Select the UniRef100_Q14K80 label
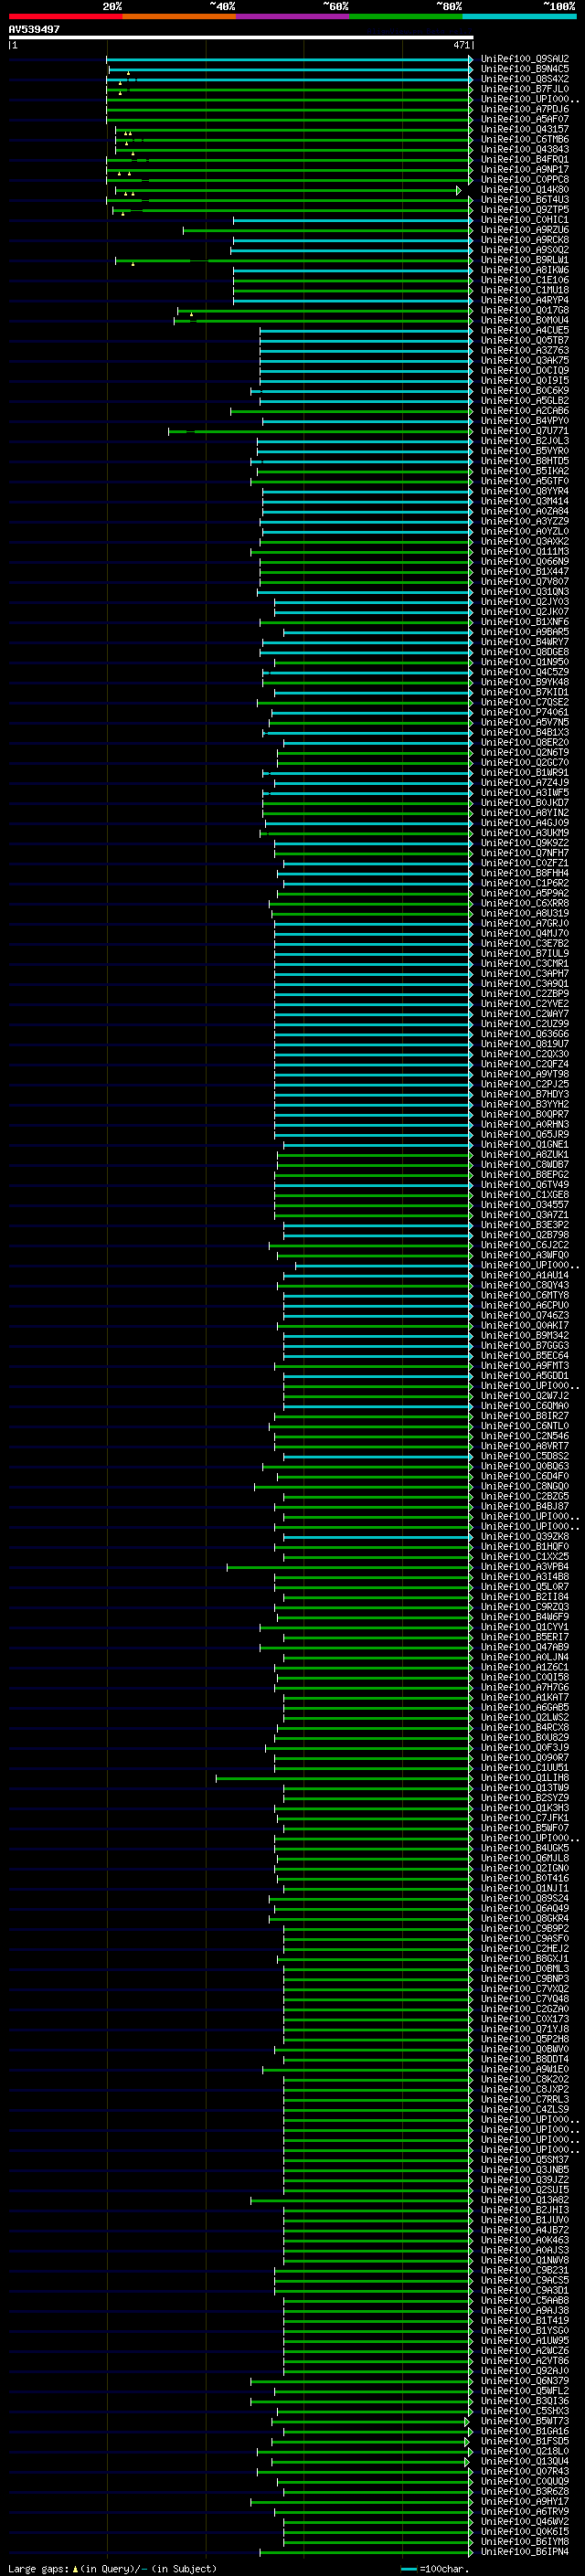This screenshot has width=585, height=2576. click(x=525, y=189)
